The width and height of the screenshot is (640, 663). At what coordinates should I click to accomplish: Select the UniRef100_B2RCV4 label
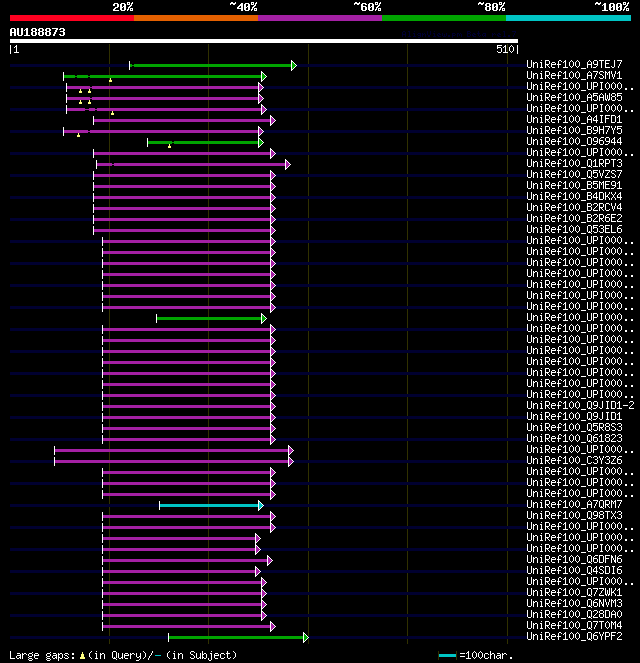click(574, 207)
